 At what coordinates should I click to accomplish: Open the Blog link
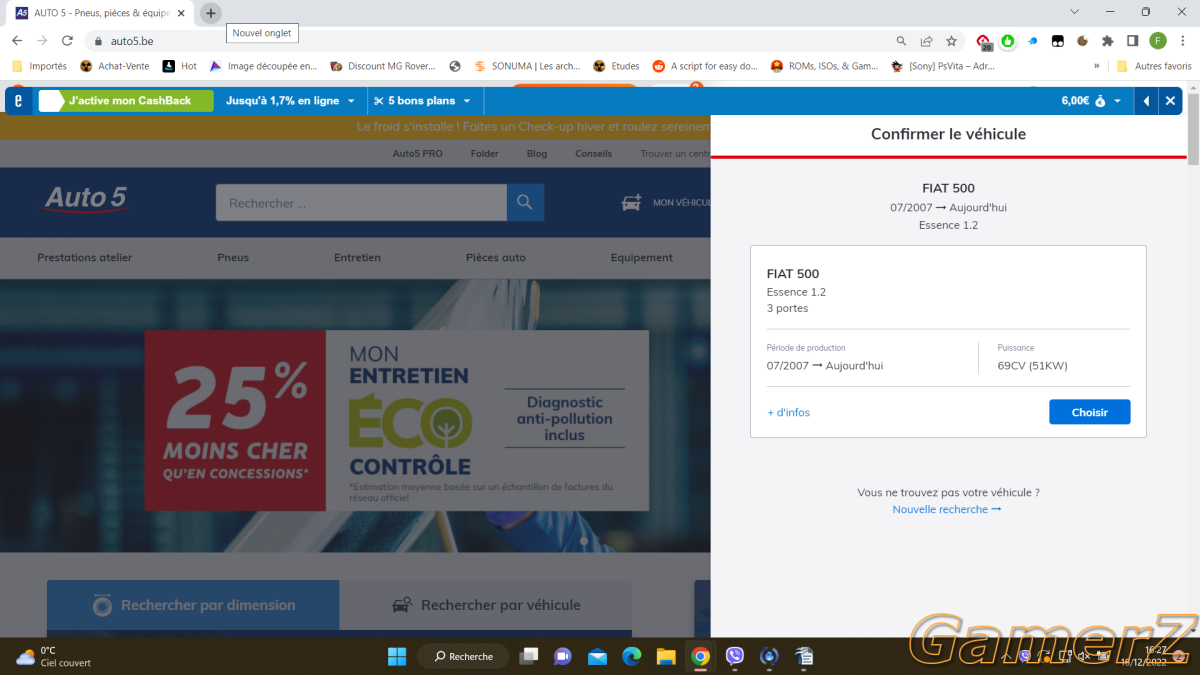coord(537,153)
